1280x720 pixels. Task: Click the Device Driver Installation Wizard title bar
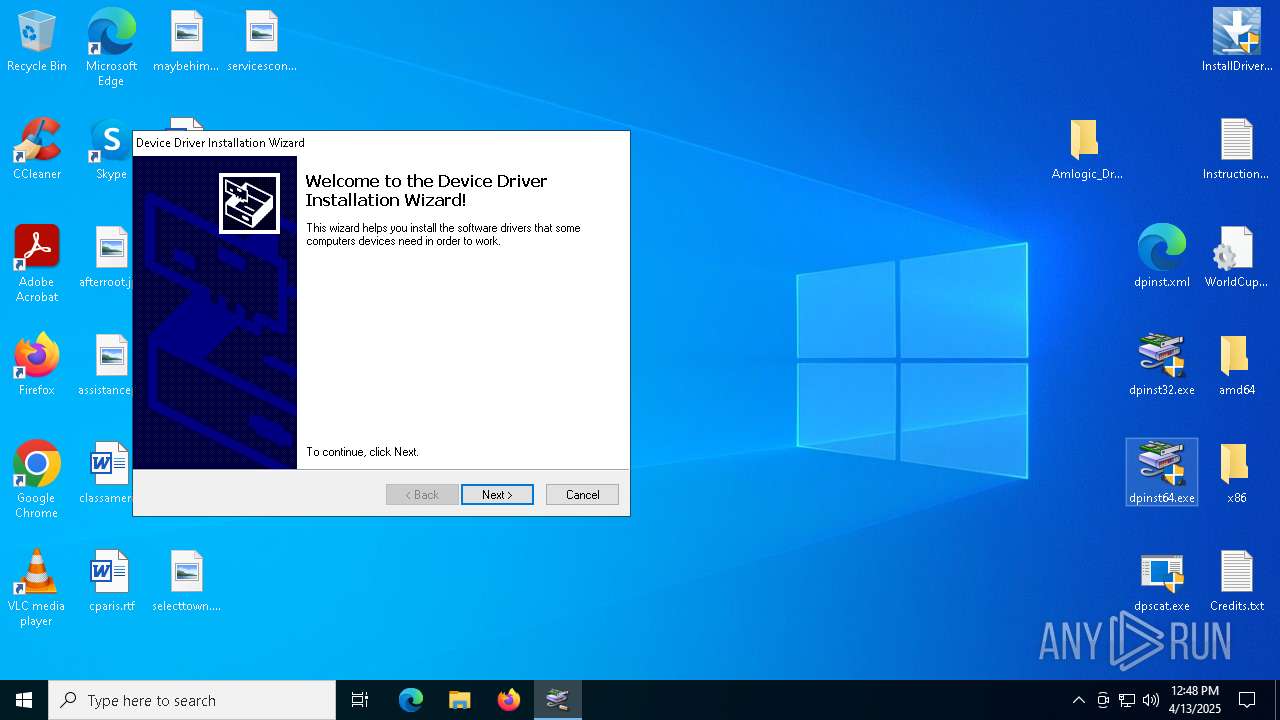(381, 143)
